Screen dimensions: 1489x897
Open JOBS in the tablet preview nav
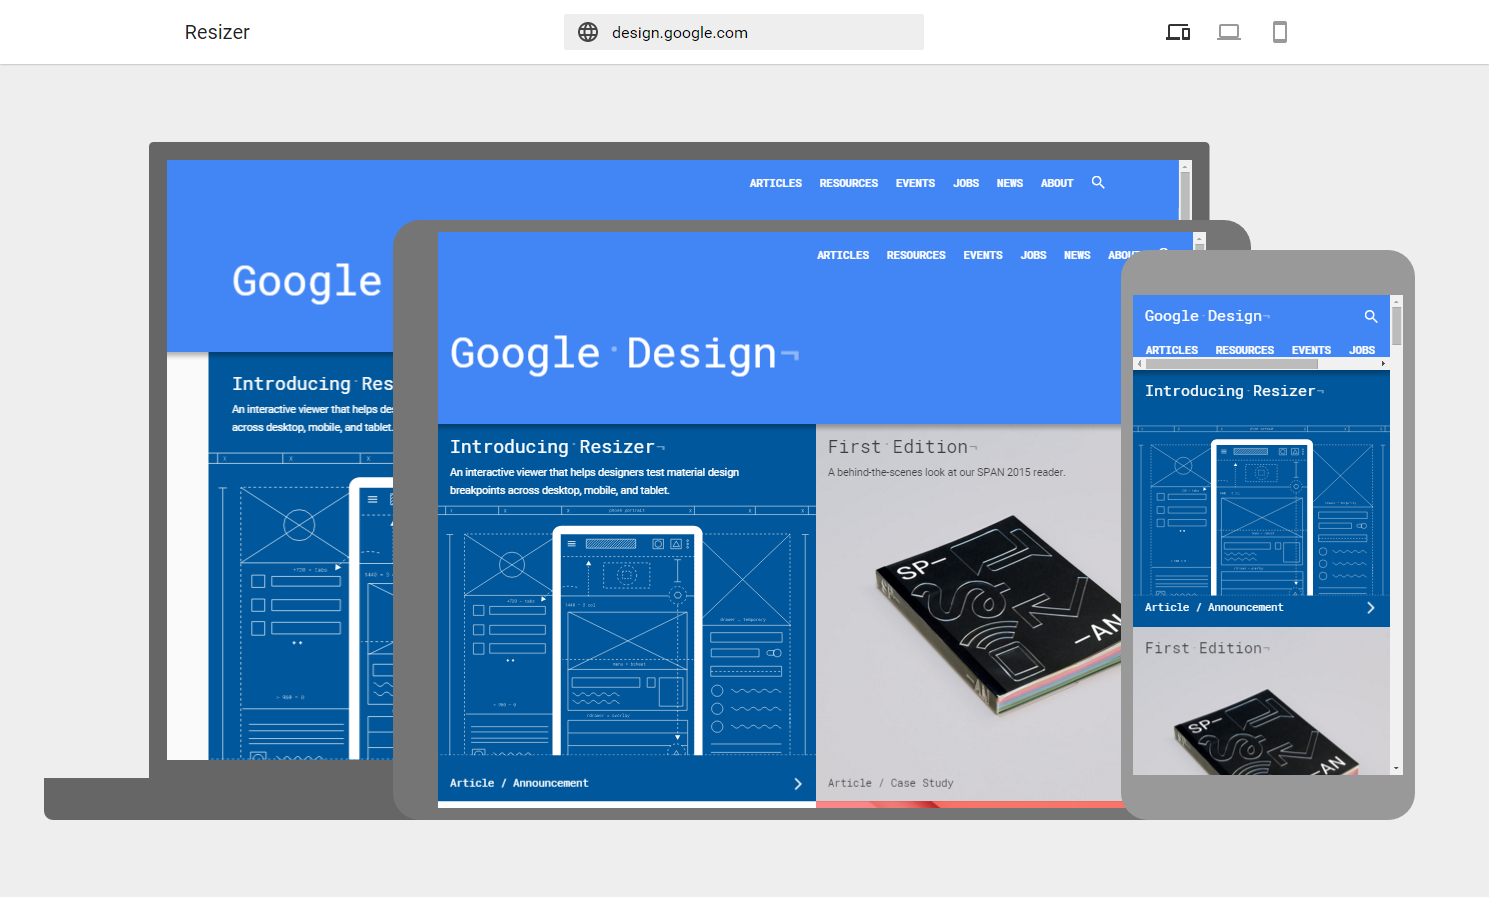tap(1033, 255)
